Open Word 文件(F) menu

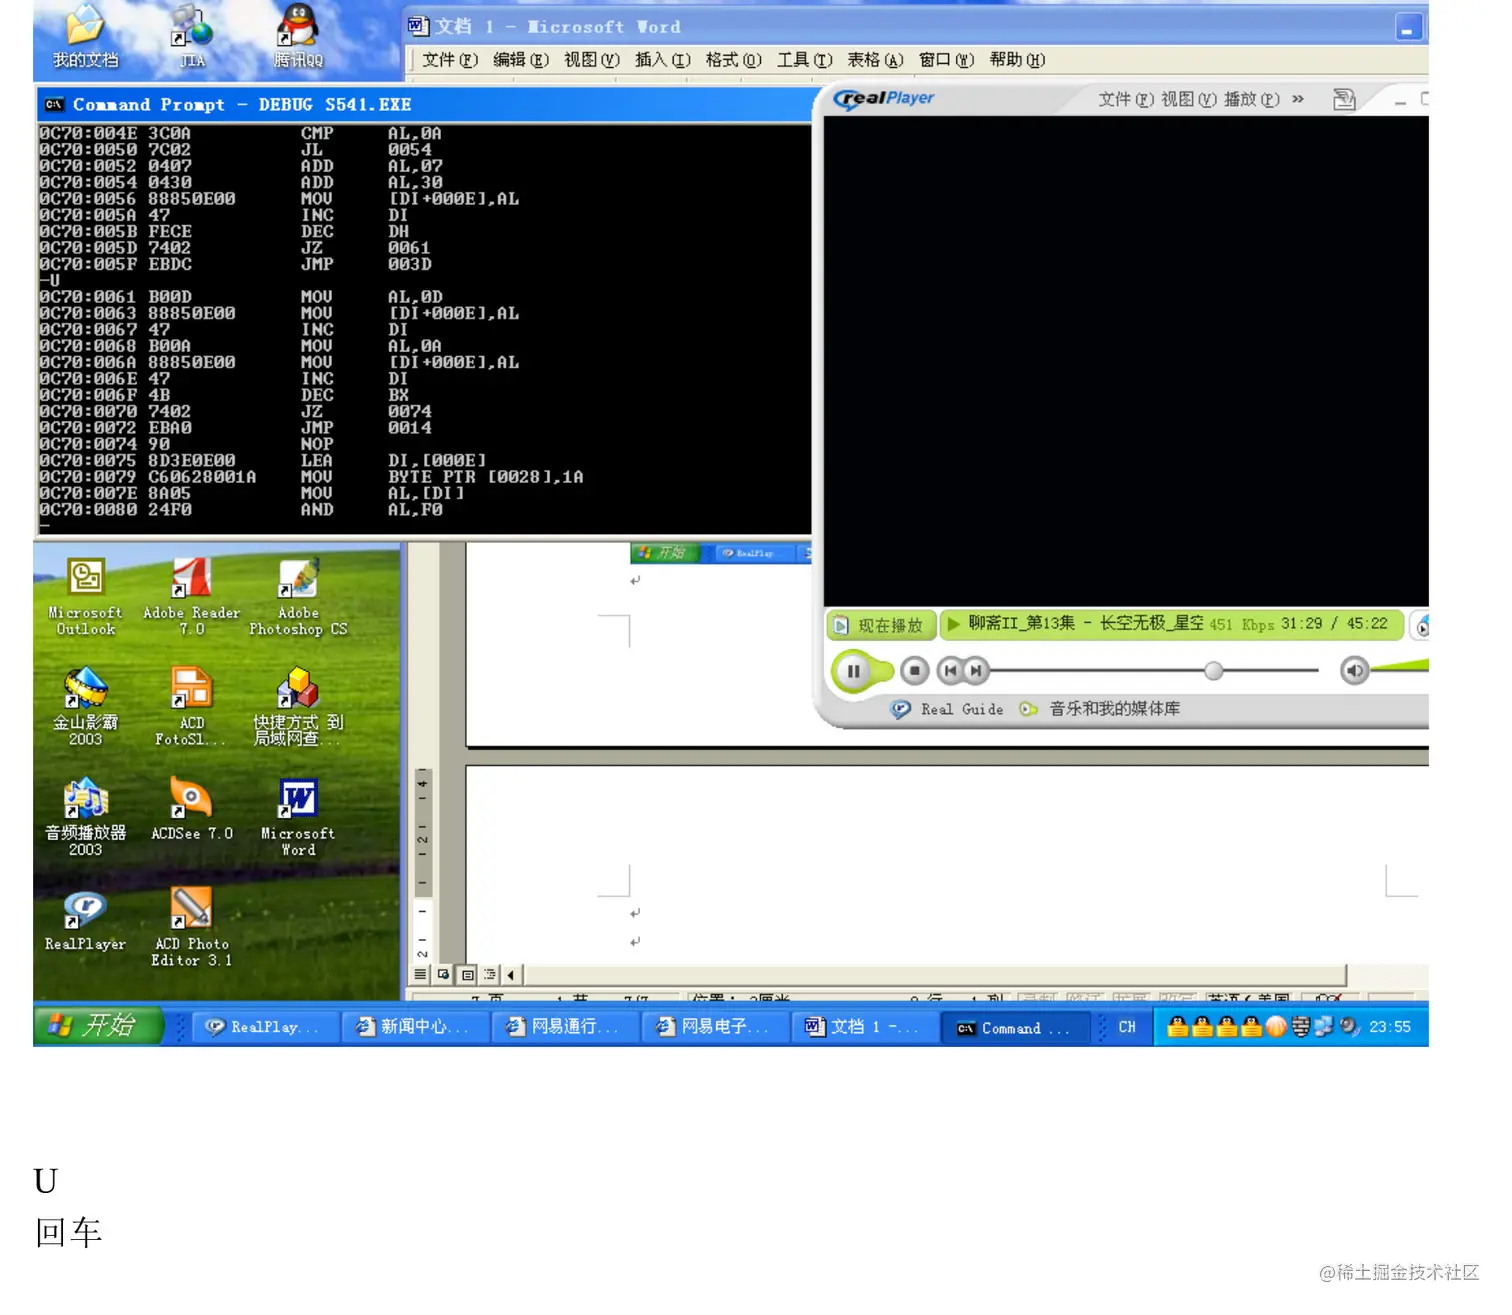tap(450, 60)
